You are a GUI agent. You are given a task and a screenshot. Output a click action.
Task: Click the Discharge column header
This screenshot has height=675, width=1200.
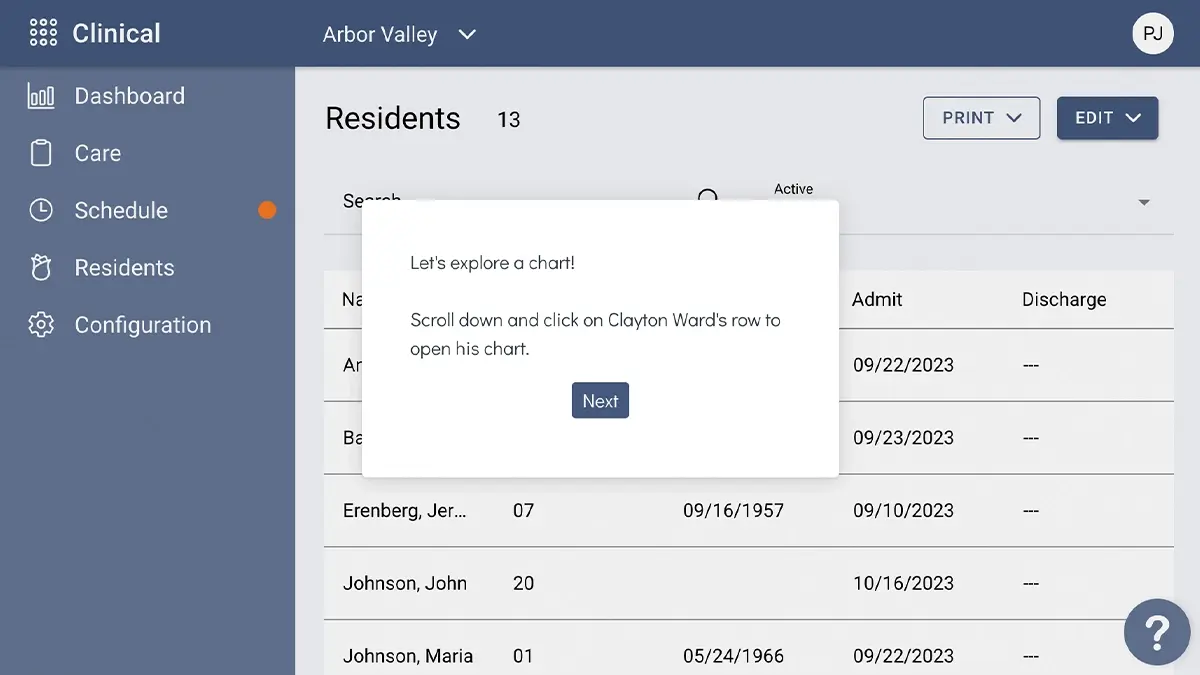(1063, 300)
